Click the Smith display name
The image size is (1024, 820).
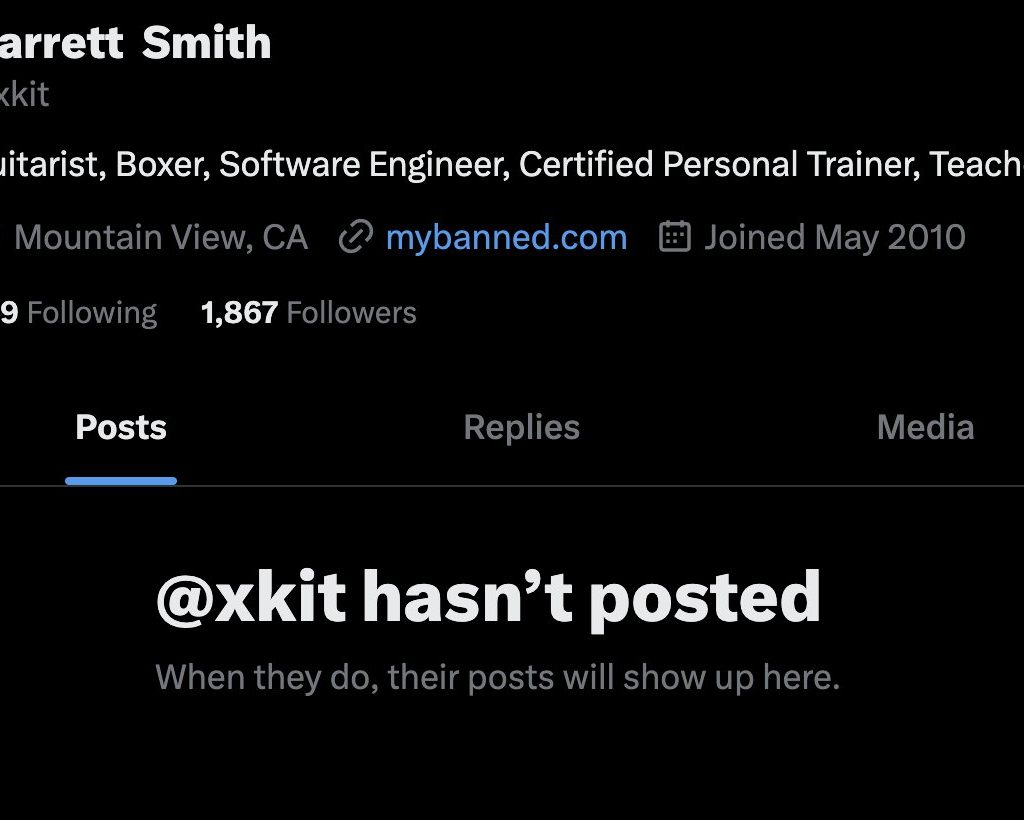[x=206, y=43]
